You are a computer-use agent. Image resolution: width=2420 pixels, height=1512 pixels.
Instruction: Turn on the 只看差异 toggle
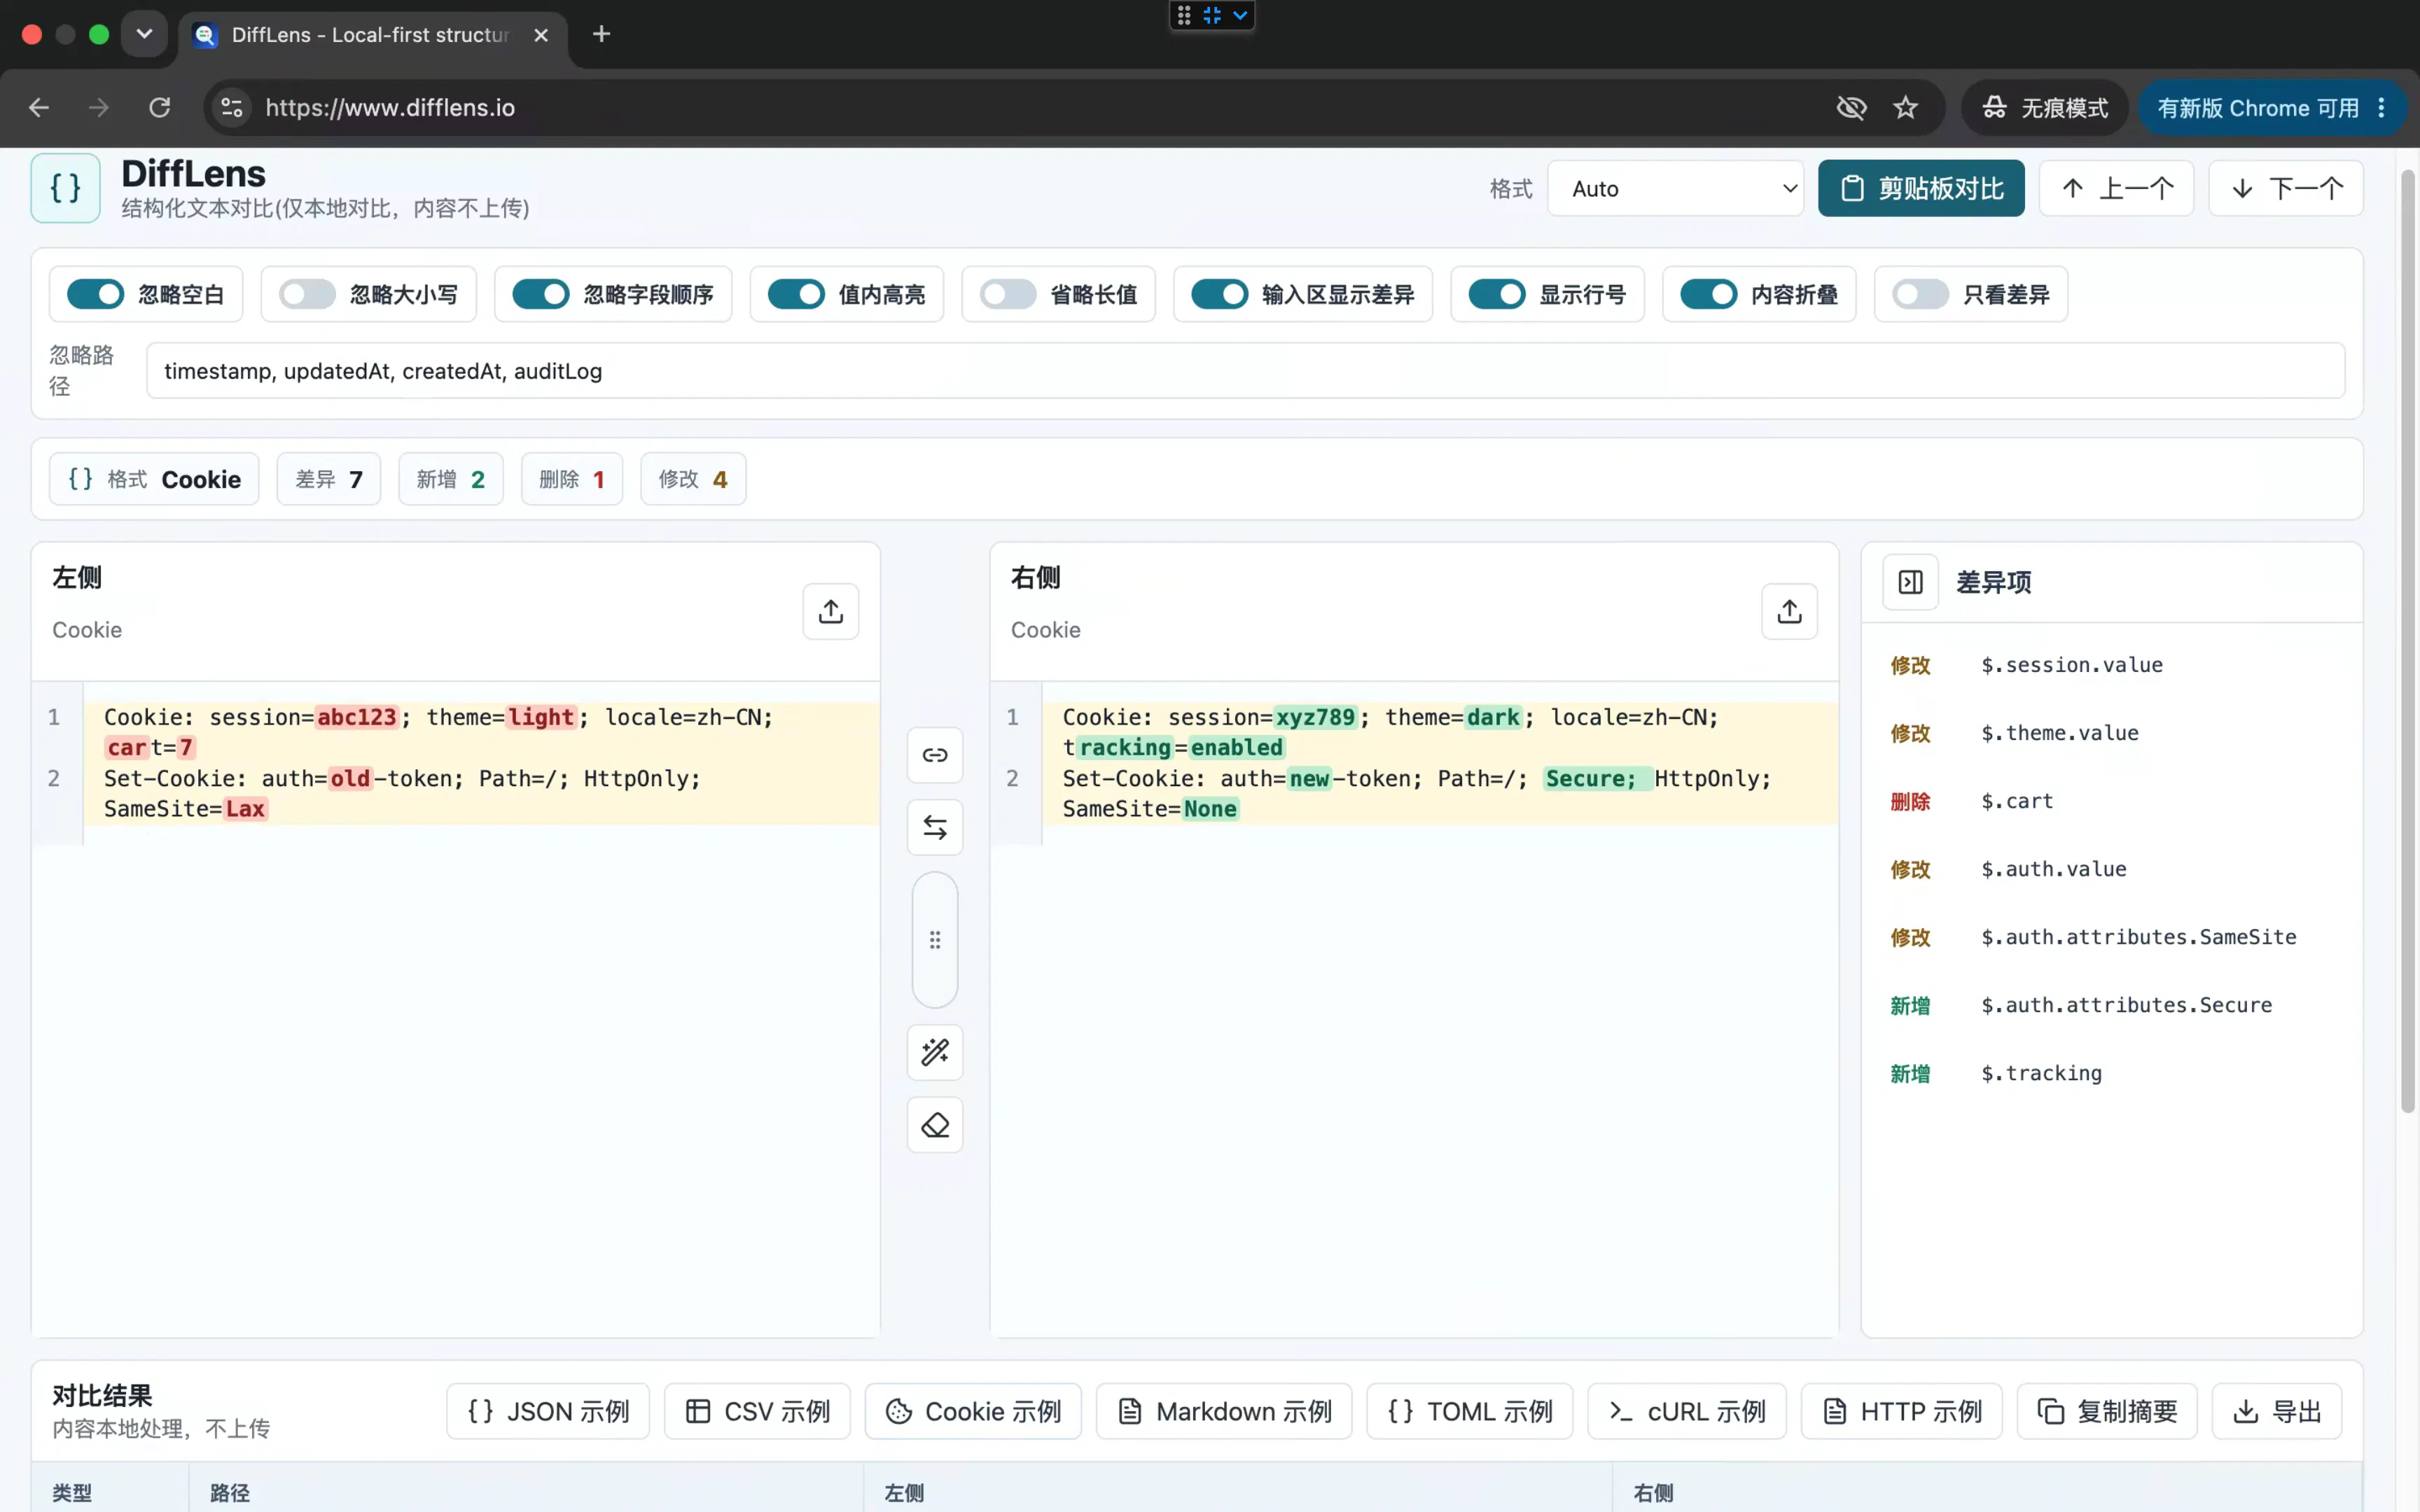tap(1920, 294)
